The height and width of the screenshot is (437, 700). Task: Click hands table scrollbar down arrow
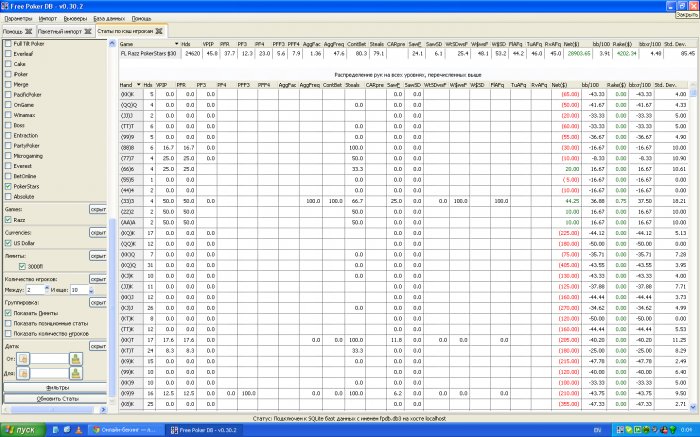693,407
